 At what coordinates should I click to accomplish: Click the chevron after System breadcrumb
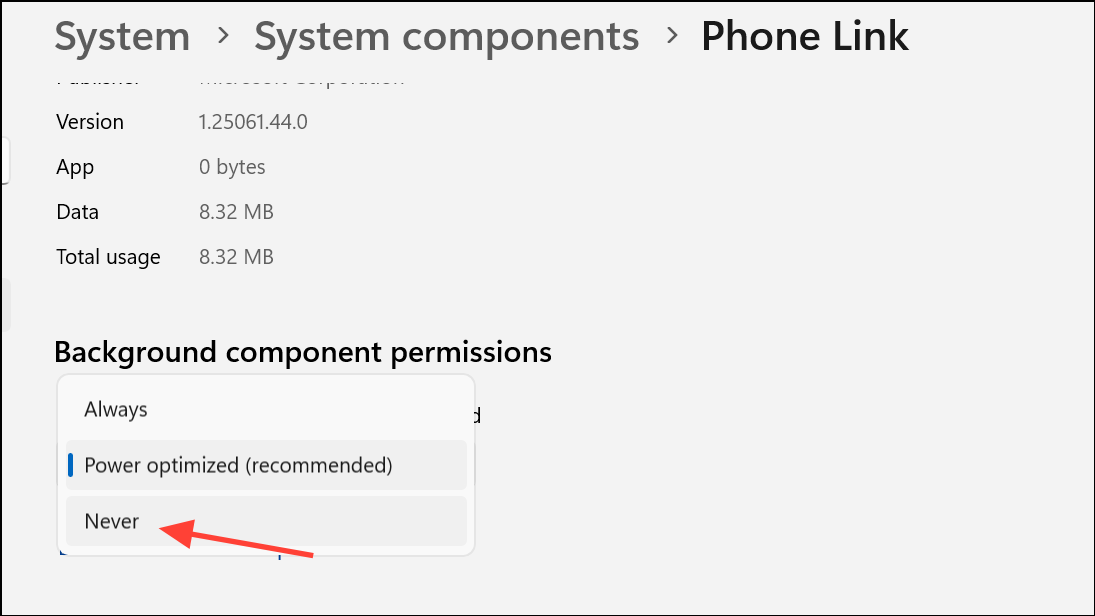coord(223,35)
